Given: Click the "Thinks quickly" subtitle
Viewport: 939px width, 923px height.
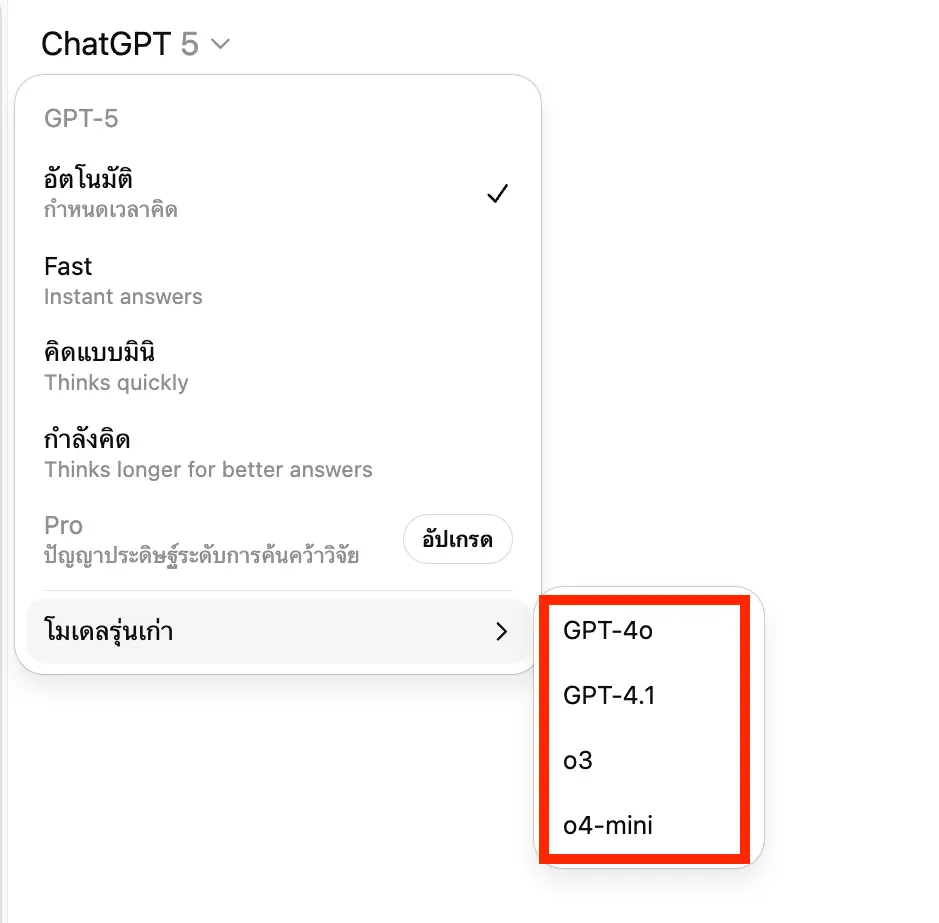Looking at the screenshot, I should 116,383.
